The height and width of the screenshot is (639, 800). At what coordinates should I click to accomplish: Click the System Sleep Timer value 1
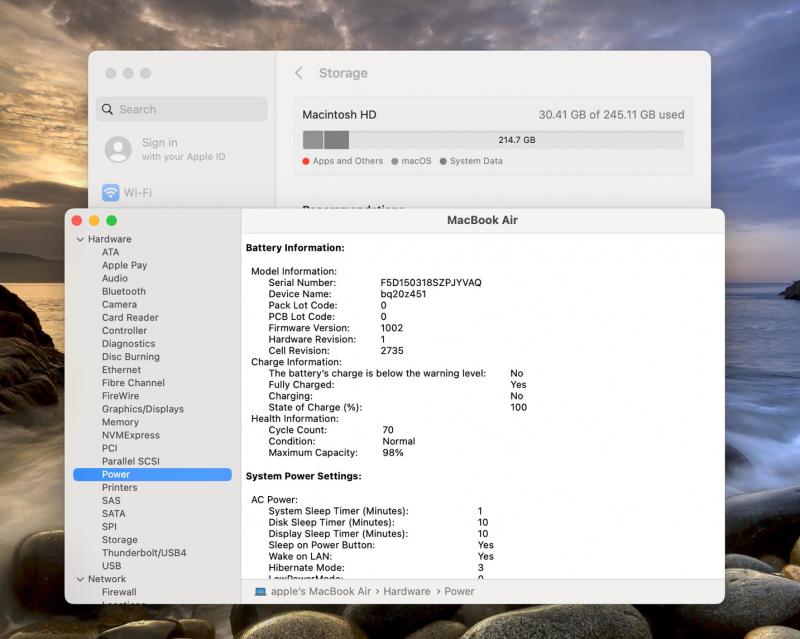click(x=480, y=511)
